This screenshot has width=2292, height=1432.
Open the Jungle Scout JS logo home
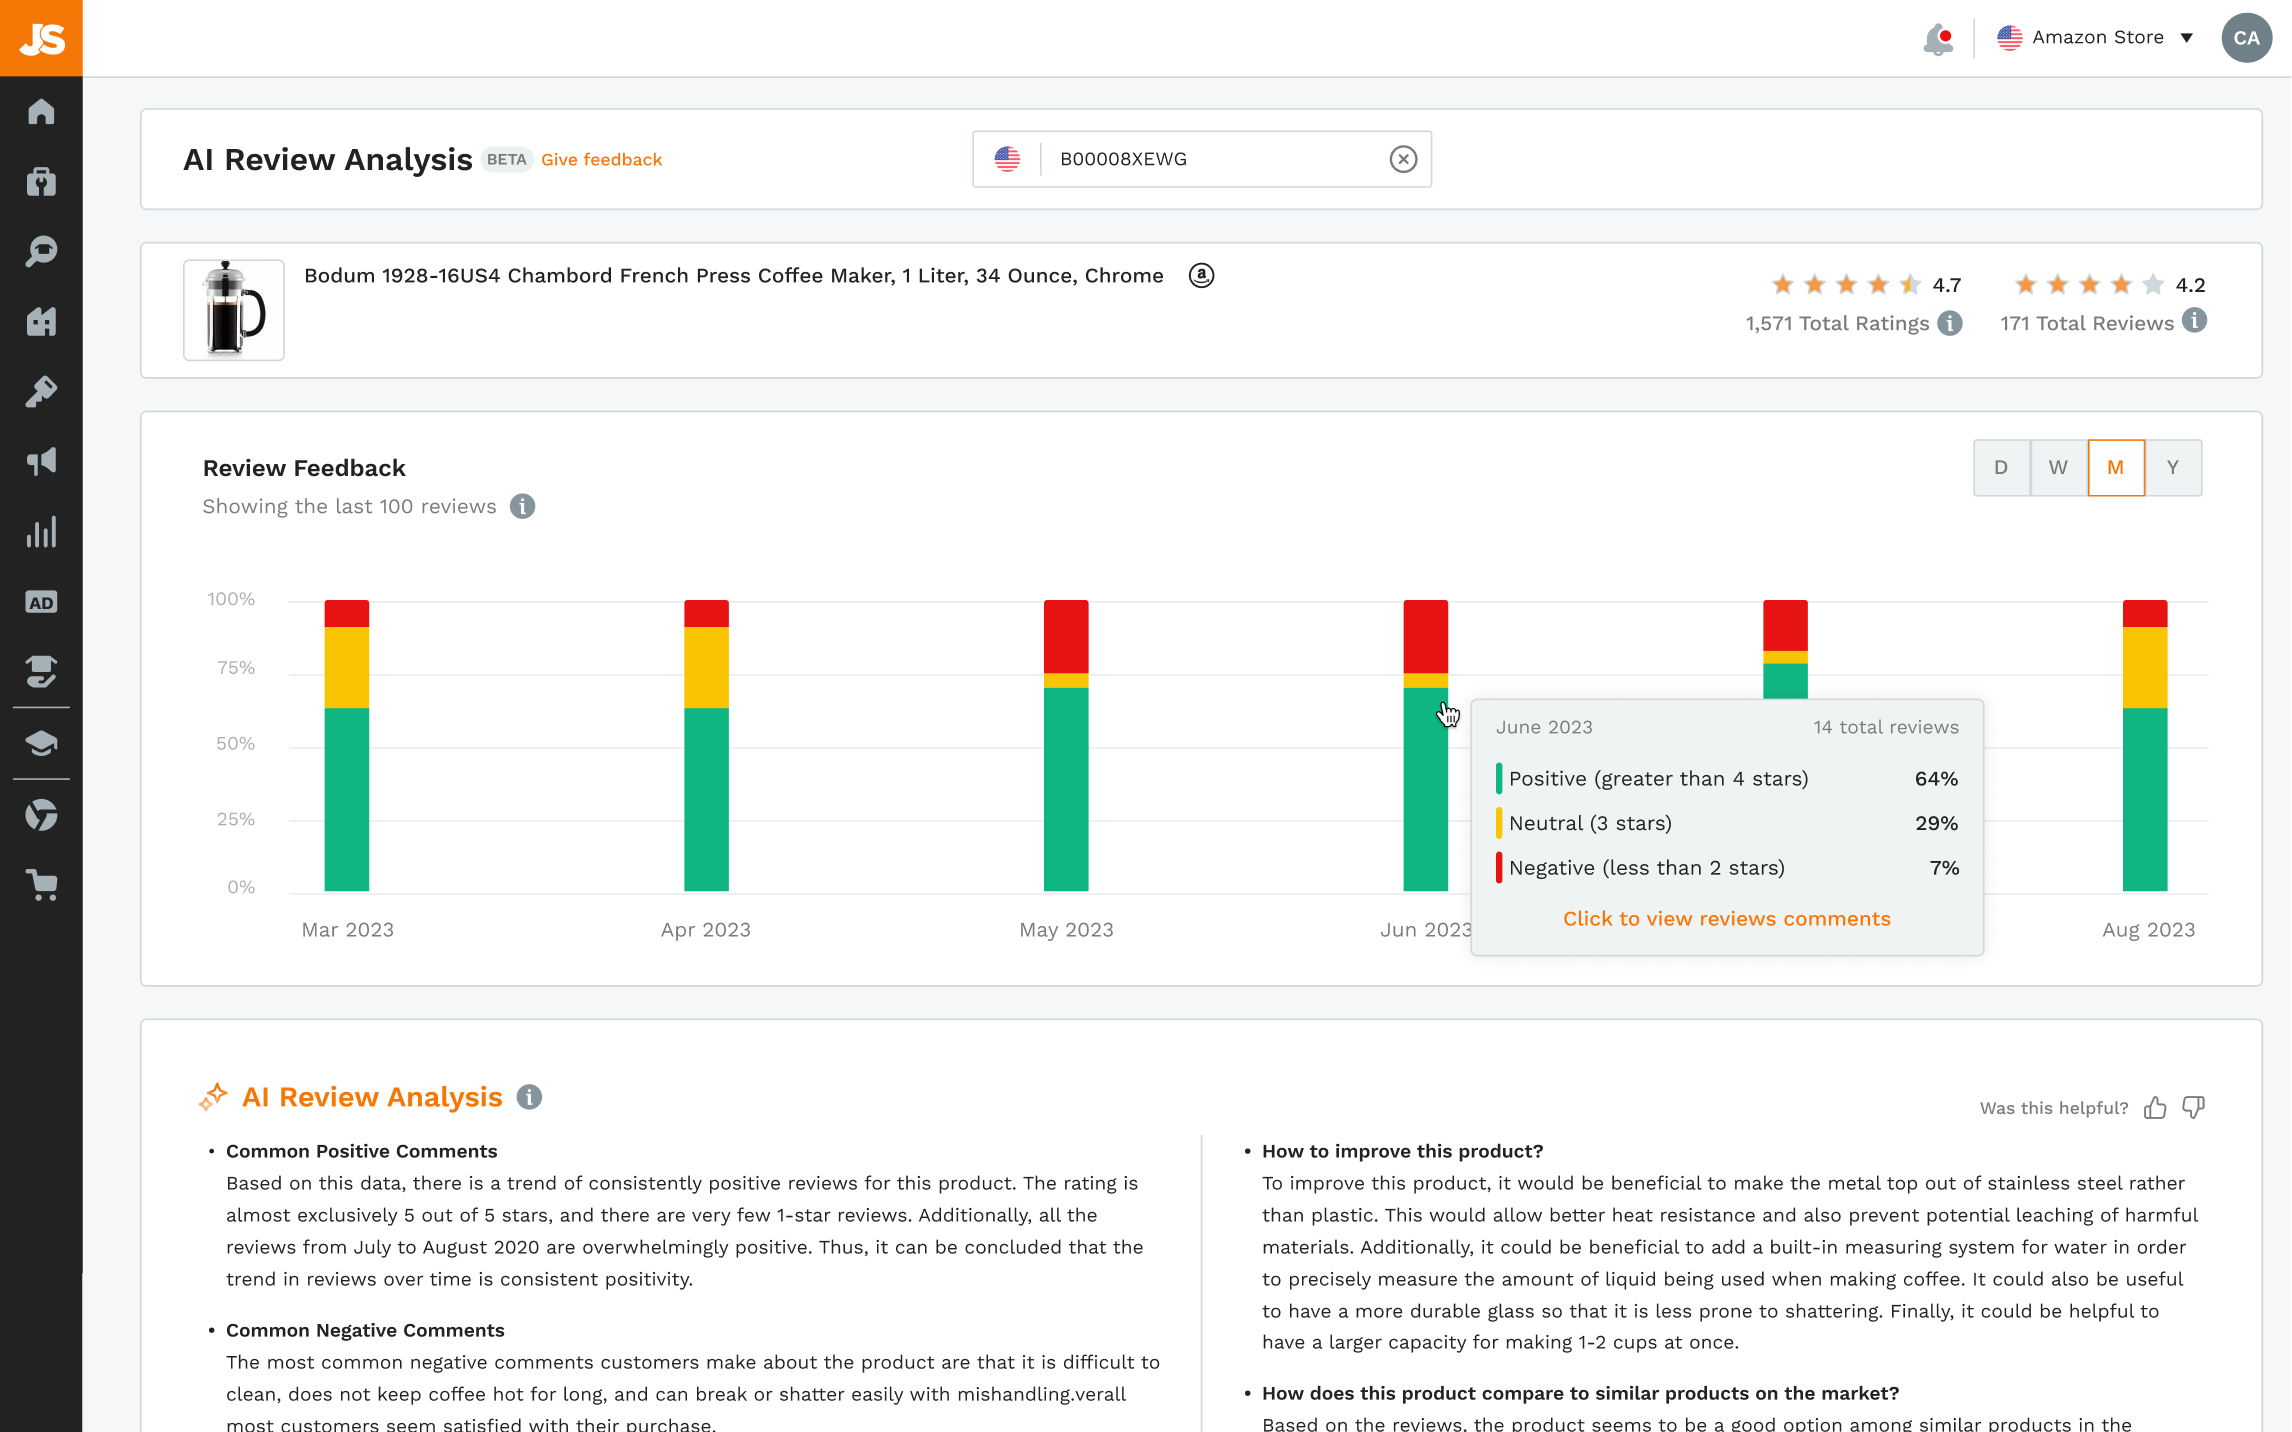click(x=41, y=38)
